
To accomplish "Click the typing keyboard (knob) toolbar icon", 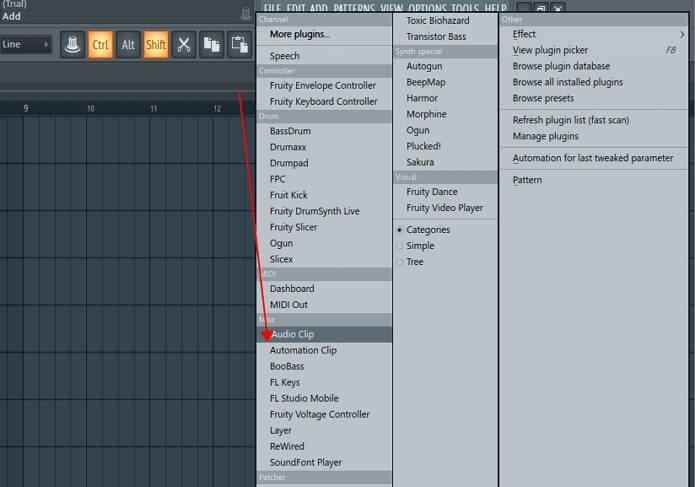I will coord(72,44).
